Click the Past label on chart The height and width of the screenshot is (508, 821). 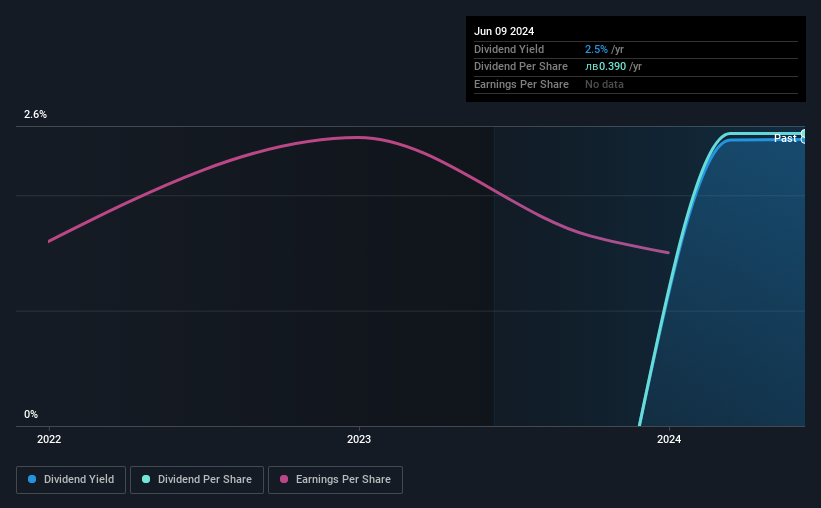(x=785, y=138)
